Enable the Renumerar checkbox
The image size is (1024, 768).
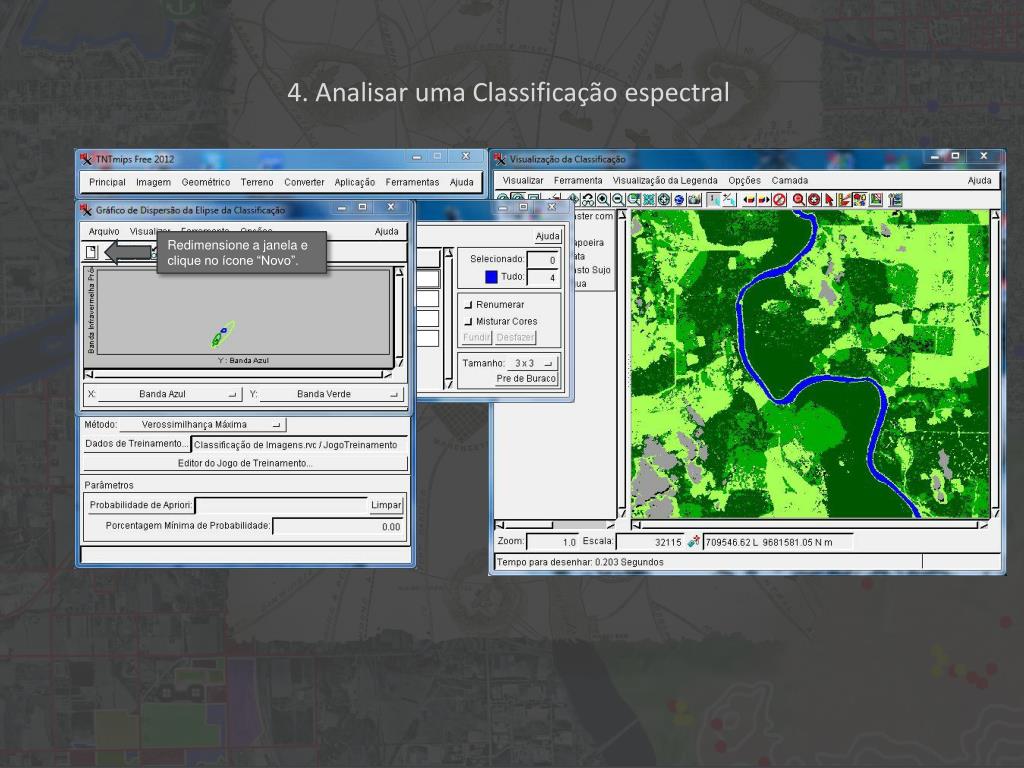coord(468,305)
